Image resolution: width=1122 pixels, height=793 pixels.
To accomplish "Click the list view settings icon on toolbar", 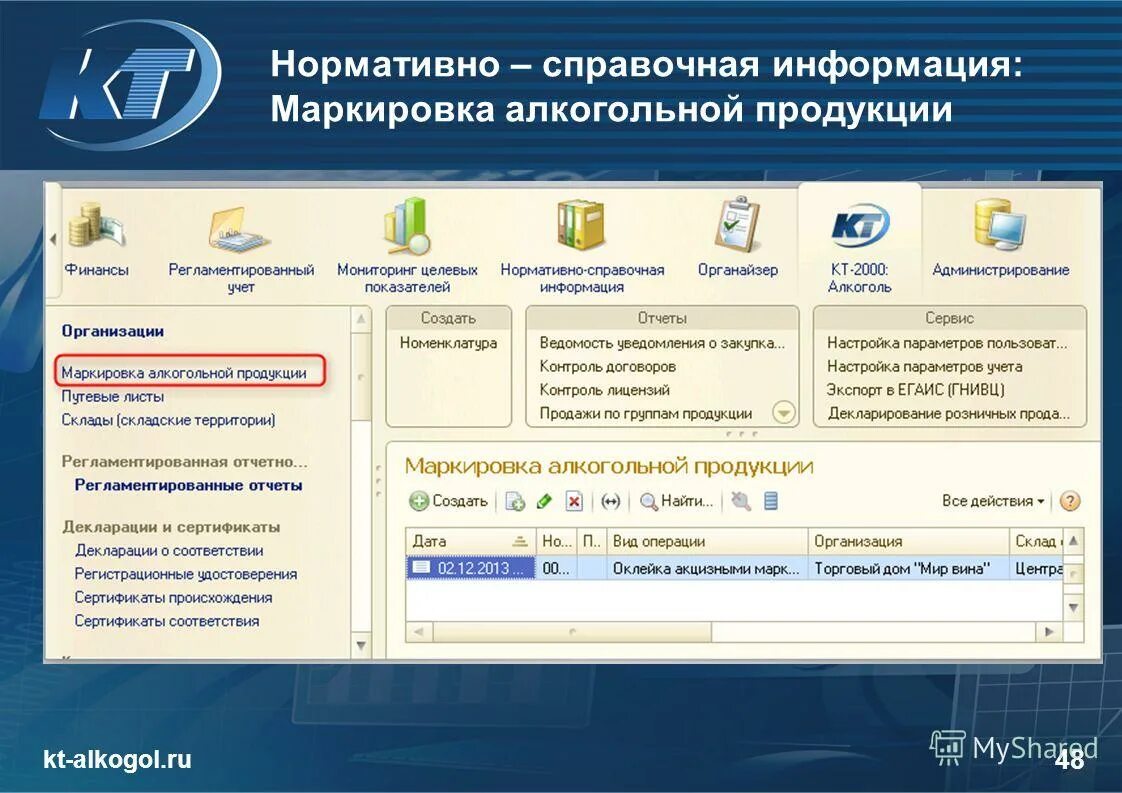I will [x=771, y=501].
